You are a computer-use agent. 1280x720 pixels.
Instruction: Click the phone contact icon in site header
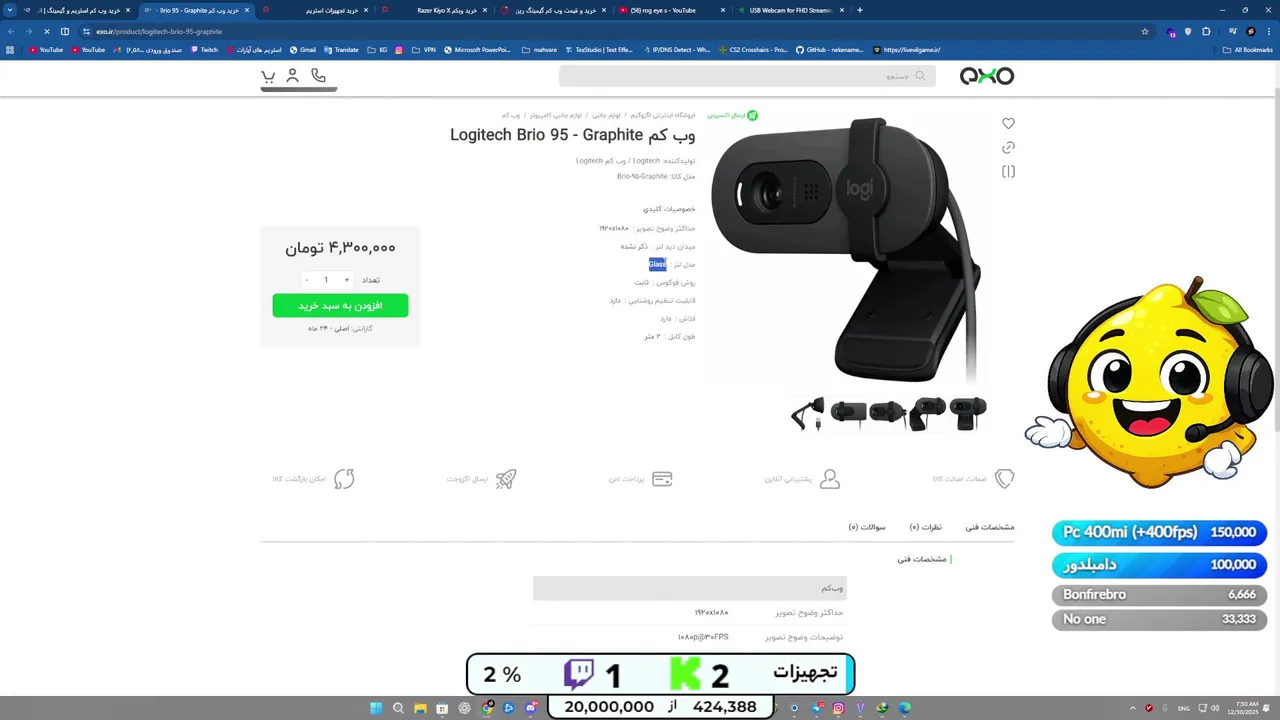[x=318, y=76]
